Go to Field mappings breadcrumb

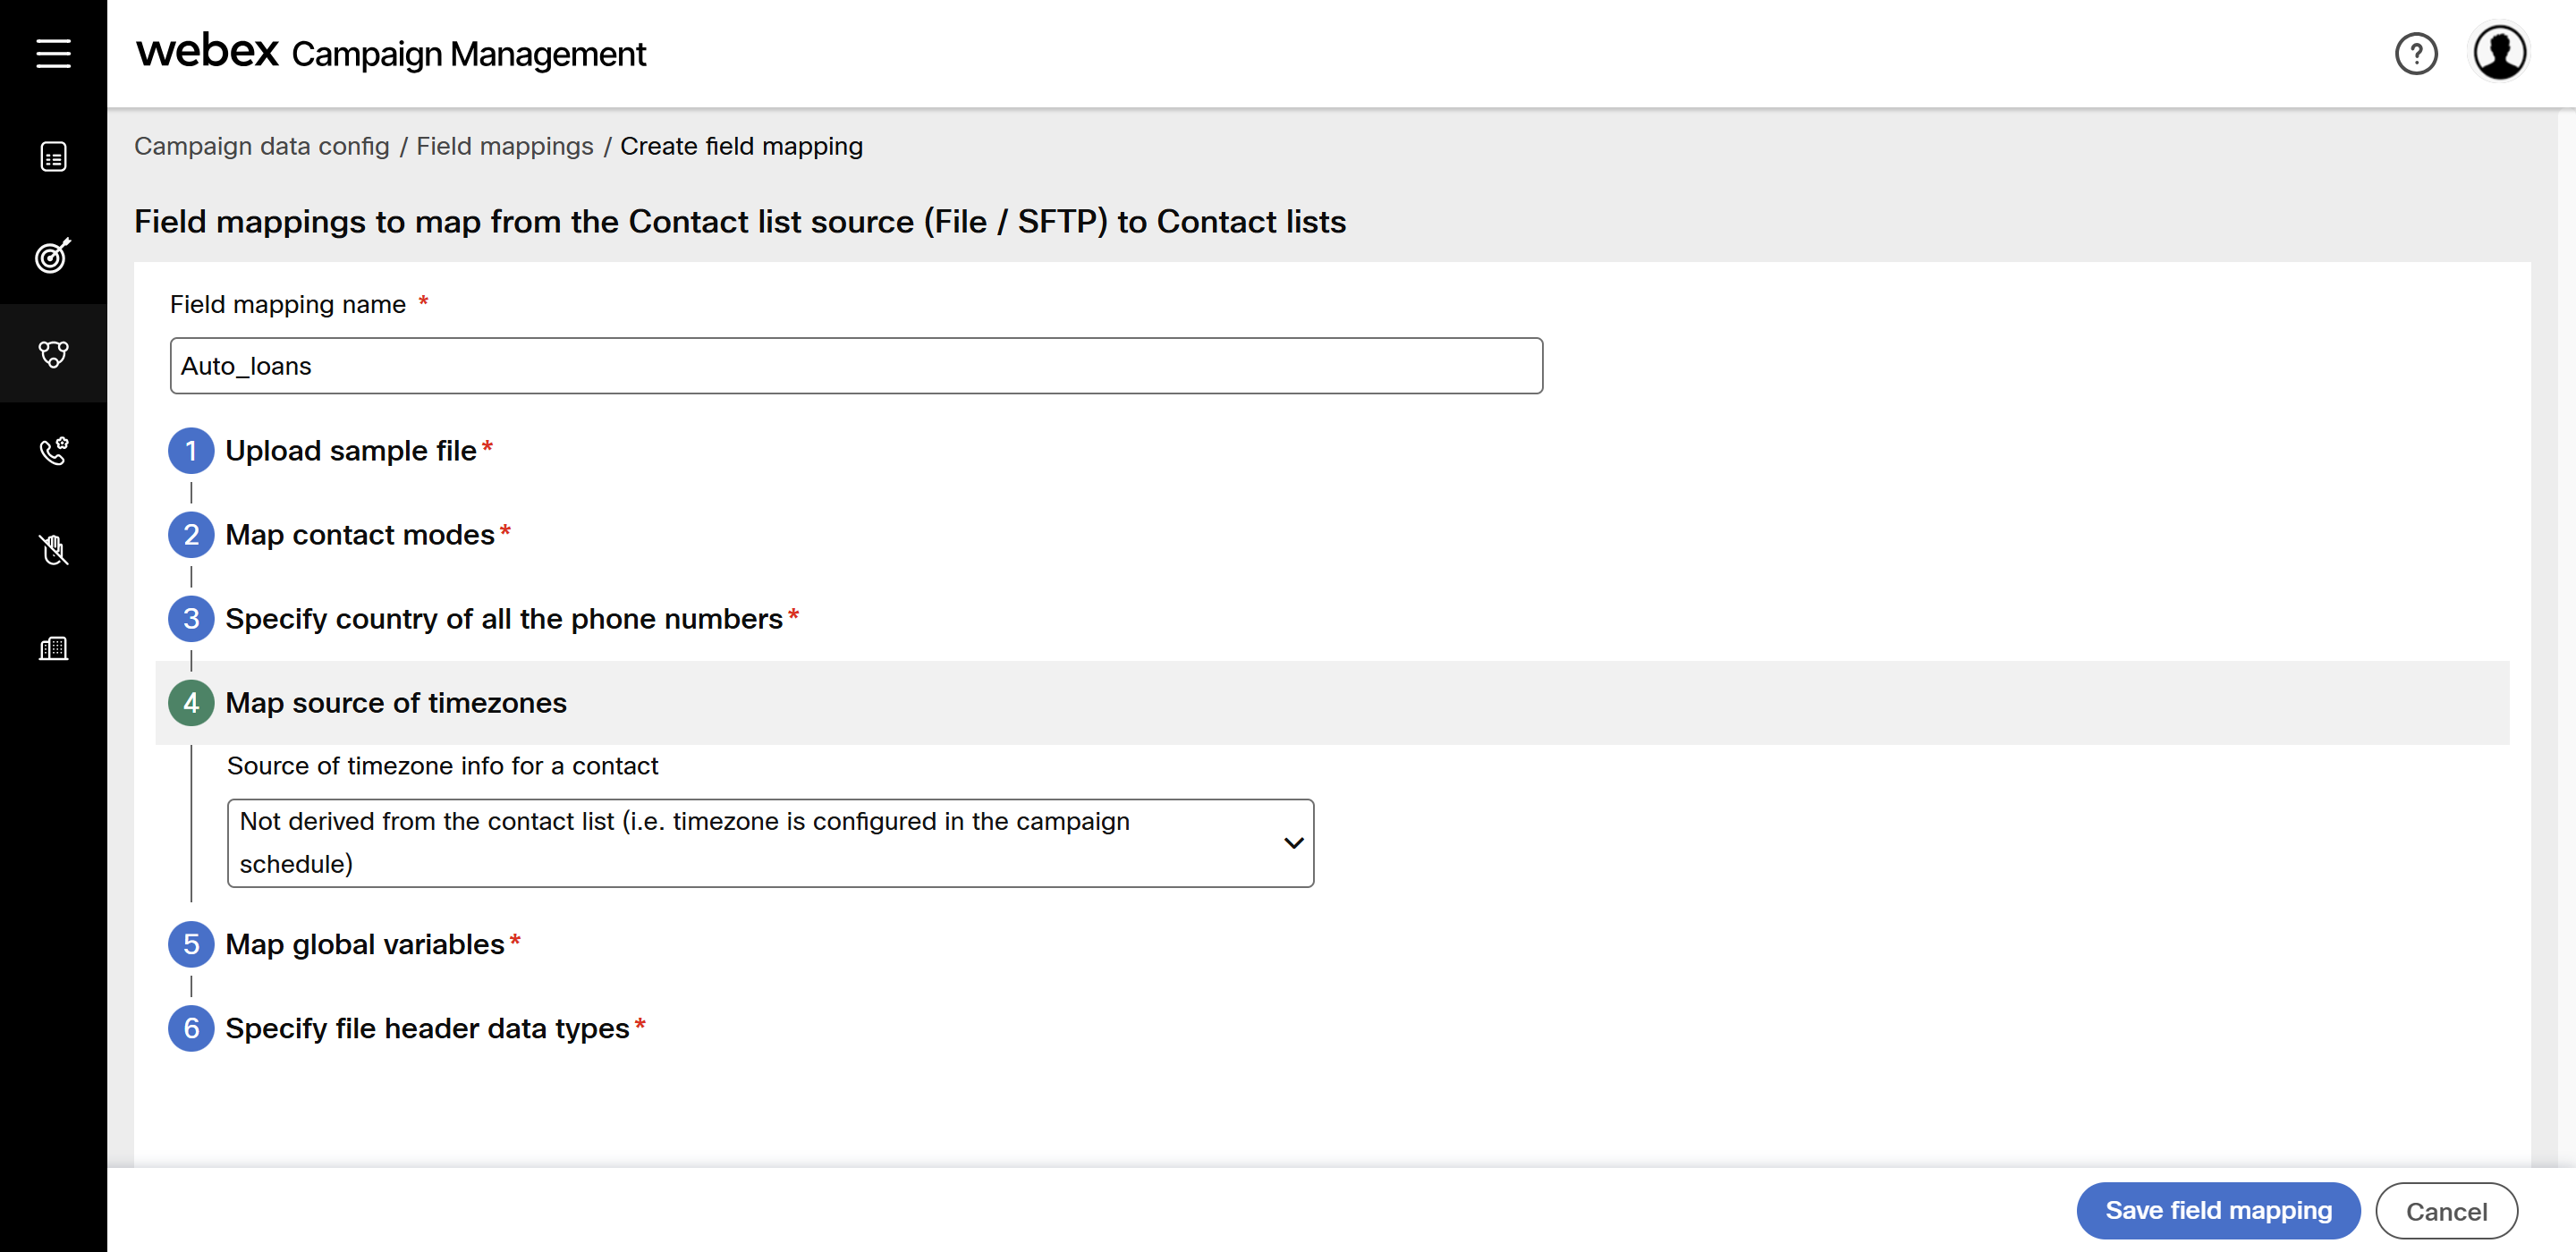click(x=504, y=146)
